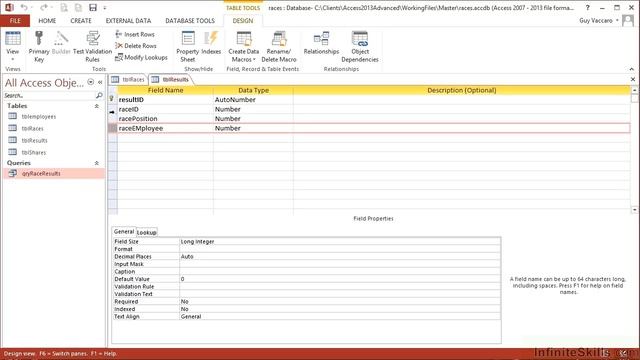Image resolution: width=640 pixels, height=360 pixels.
Task: Collapse the Queries group
Action: (x=97, y=163)
